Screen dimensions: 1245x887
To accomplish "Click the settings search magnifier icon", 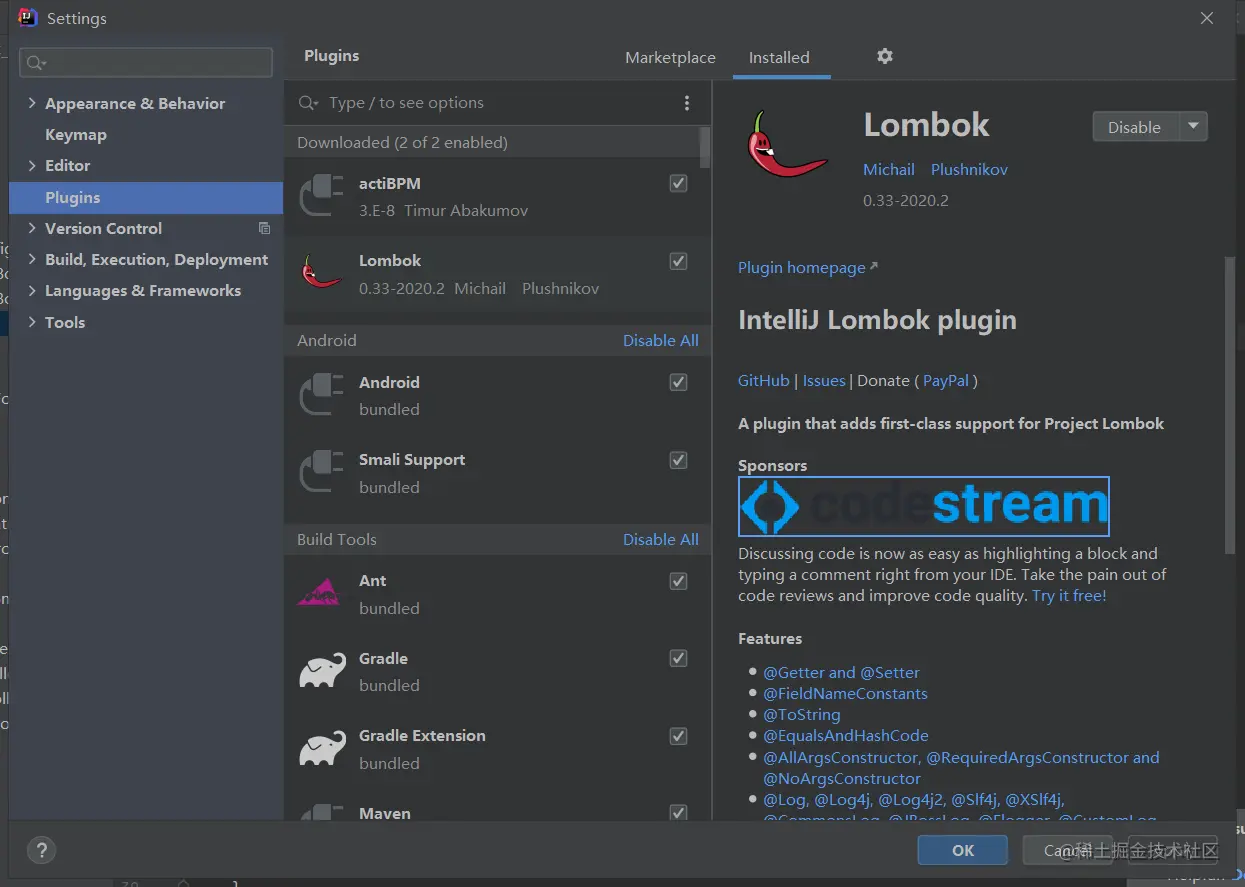I will (x=36, y=63).
